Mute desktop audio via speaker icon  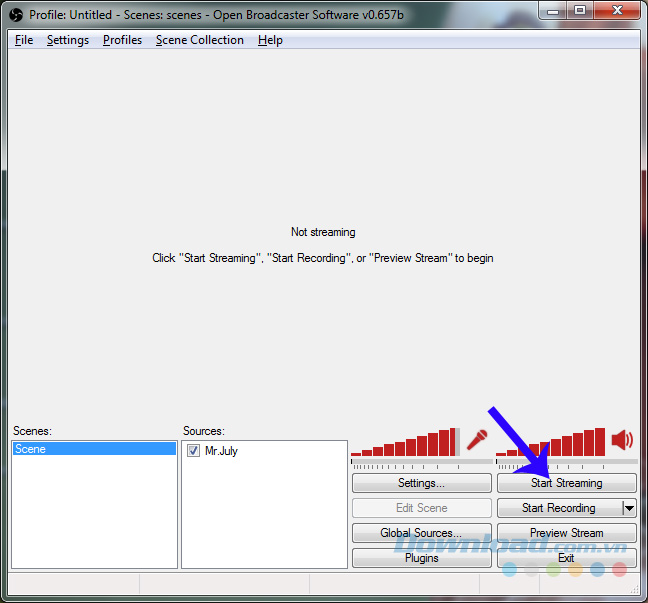(622, 439)
